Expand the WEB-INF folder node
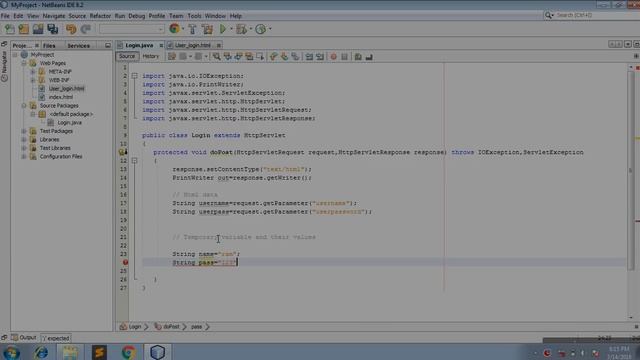 [x=33, y=80]
